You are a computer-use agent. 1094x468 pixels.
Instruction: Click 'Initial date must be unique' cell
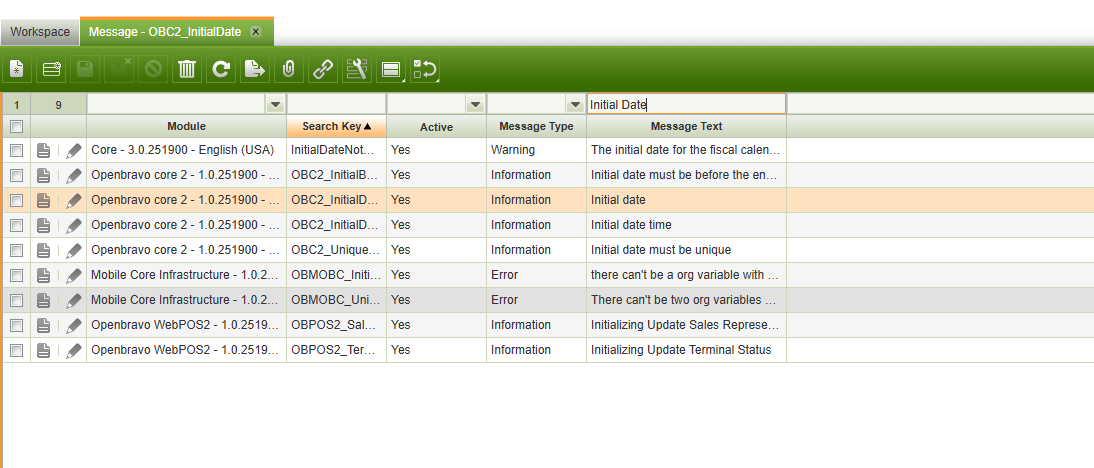(x=687, y=250)
